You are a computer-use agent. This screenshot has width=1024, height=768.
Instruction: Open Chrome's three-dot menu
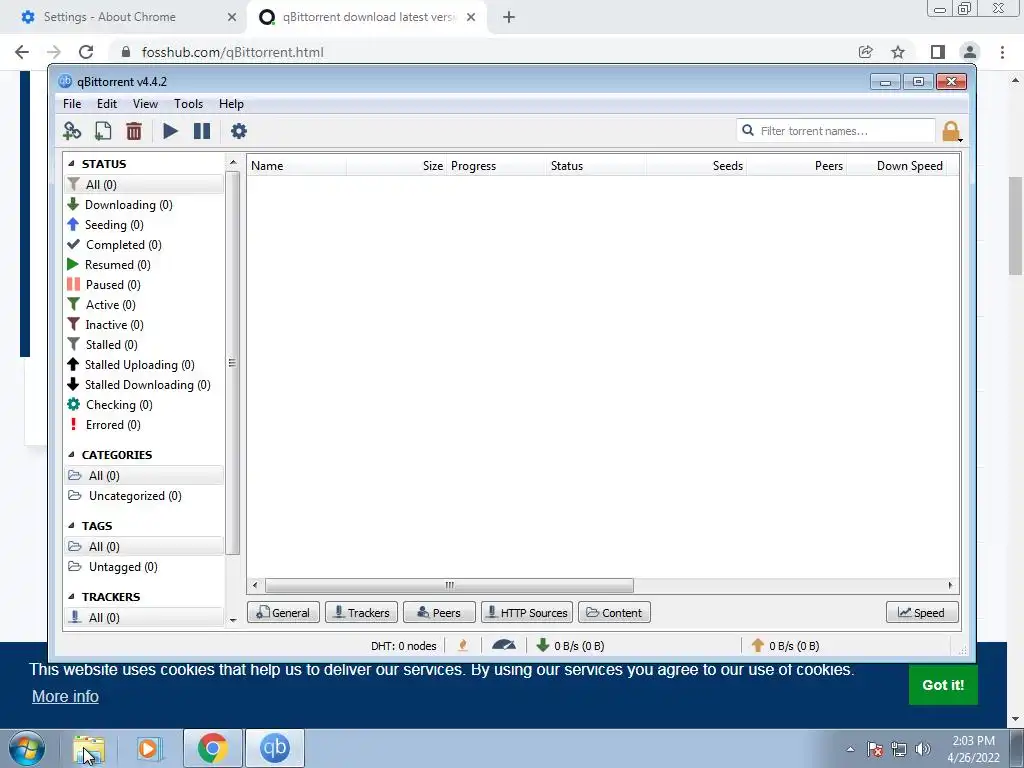click(x=1002, y=52)
